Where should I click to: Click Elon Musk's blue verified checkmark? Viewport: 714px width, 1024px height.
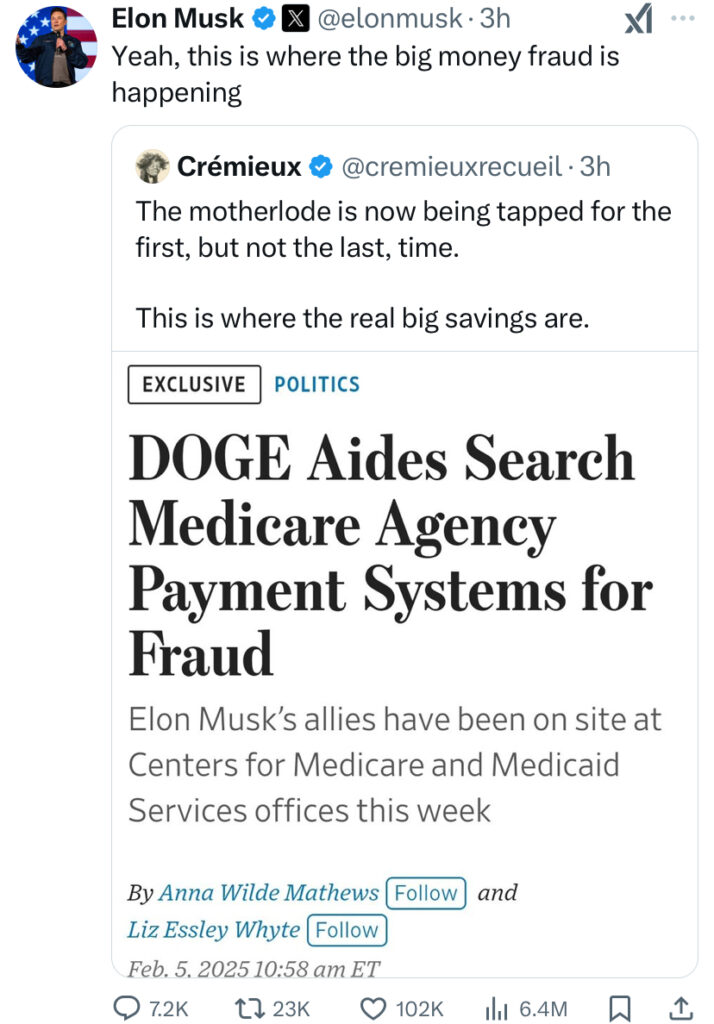click(263, 19)
